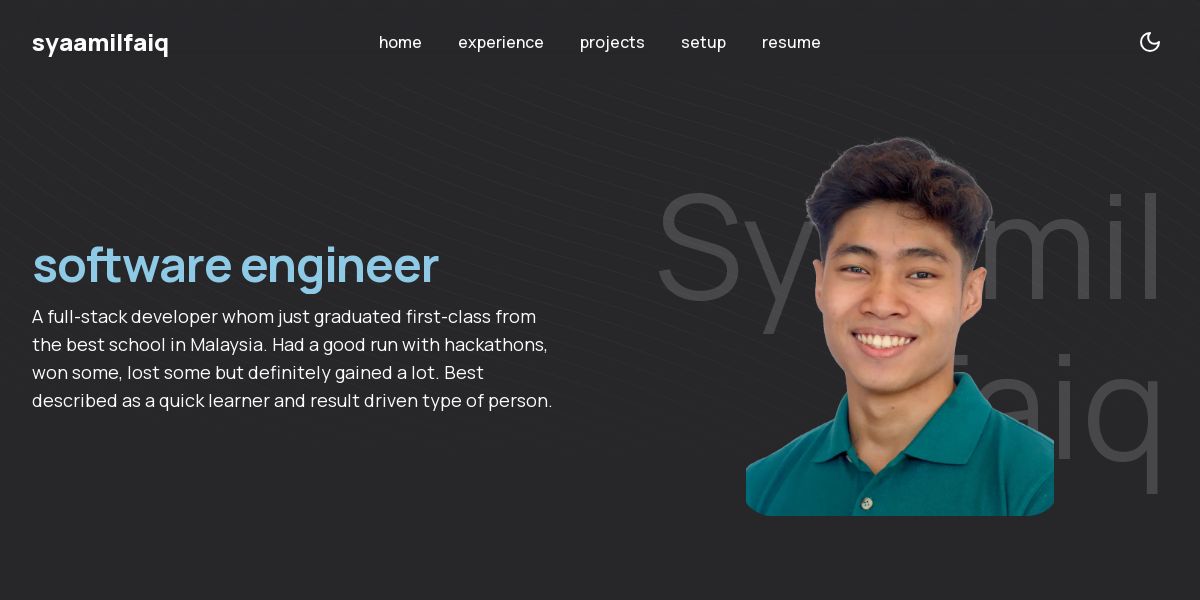Toggle dark mode with the moon icon

click(x=1150, y=42)
